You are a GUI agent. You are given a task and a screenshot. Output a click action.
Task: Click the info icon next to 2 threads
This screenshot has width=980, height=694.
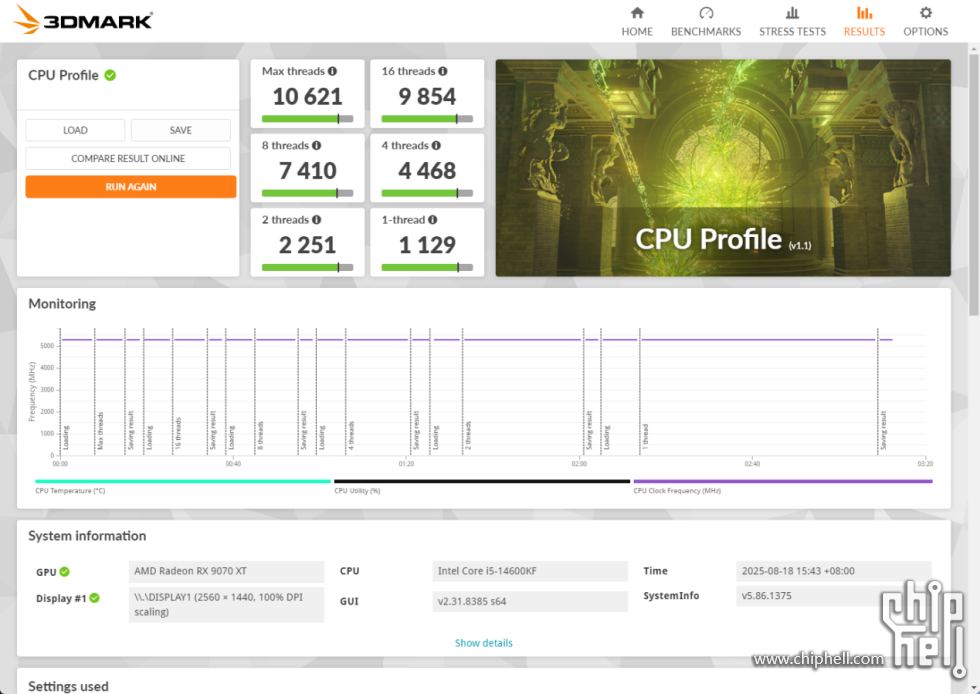[x=317, y=220]
